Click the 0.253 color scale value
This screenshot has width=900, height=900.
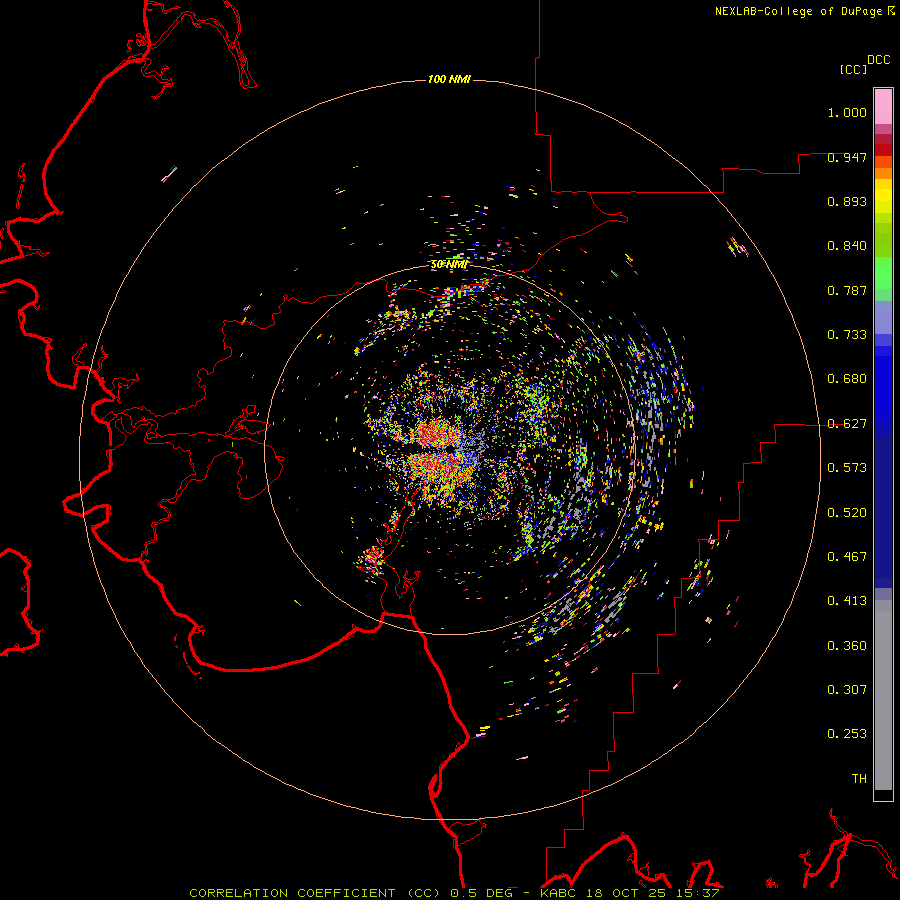(x=847, y=734)
